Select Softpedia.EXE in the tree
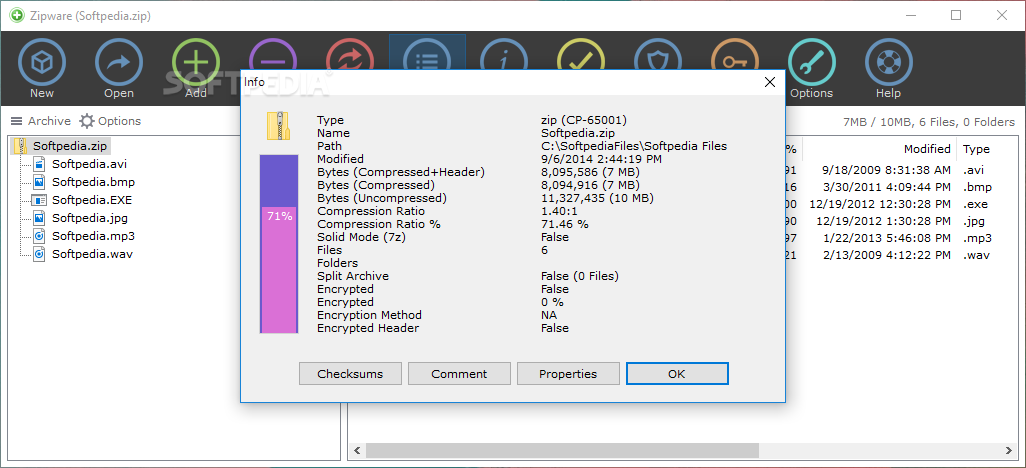Viewport: 1026px width, 468px height. pos(92,200)
